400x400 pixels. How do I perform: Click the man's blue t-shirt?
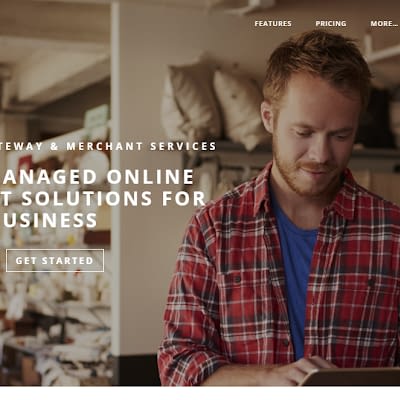pyautogui.click(x=293, y=267)
